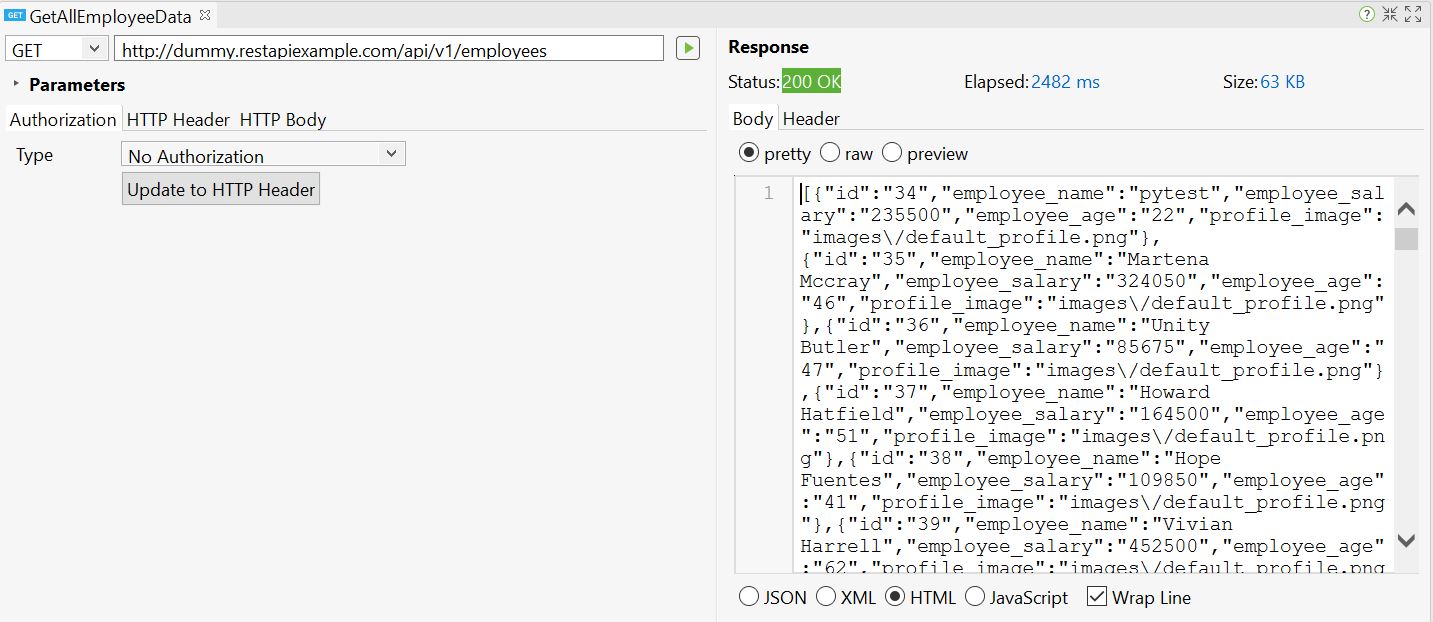The height and width of the screenshot is (622, 1433).
Task: Open help via the question mark icon
Action: coord(1366,14)
